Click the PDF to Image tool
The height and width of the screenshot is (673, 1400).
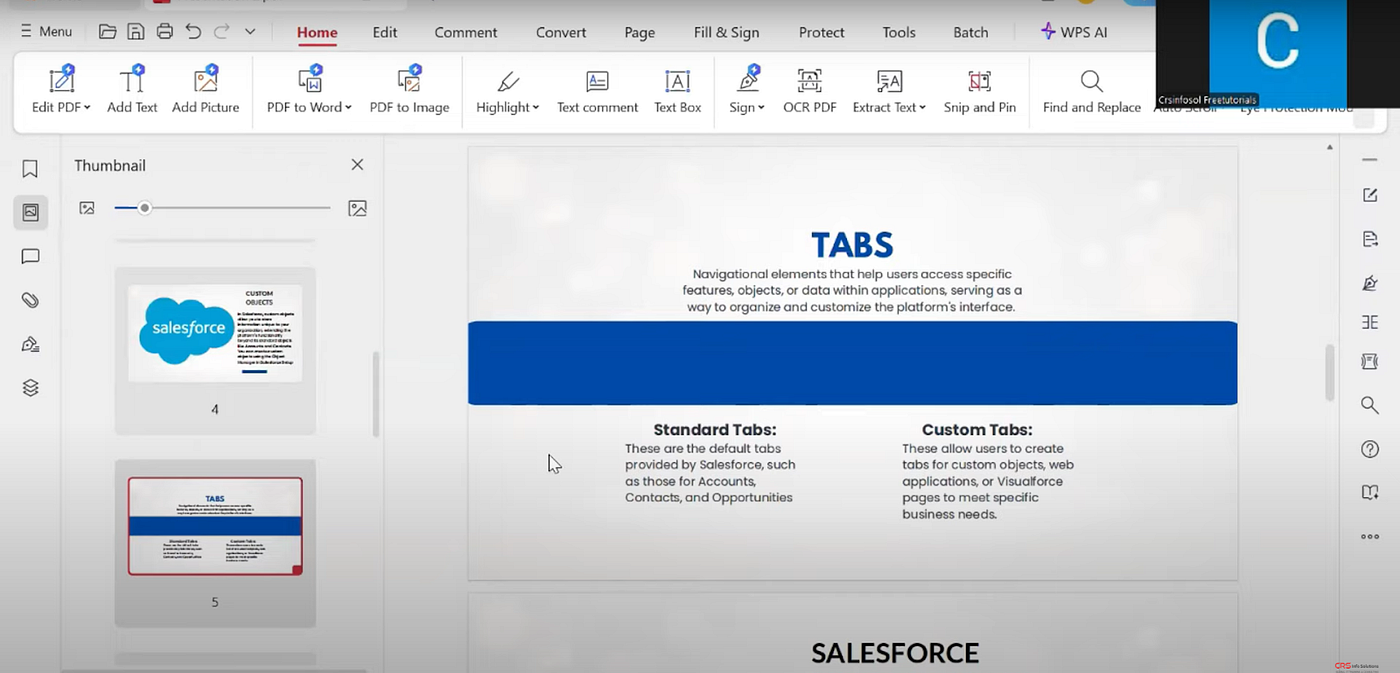point(410,90)
